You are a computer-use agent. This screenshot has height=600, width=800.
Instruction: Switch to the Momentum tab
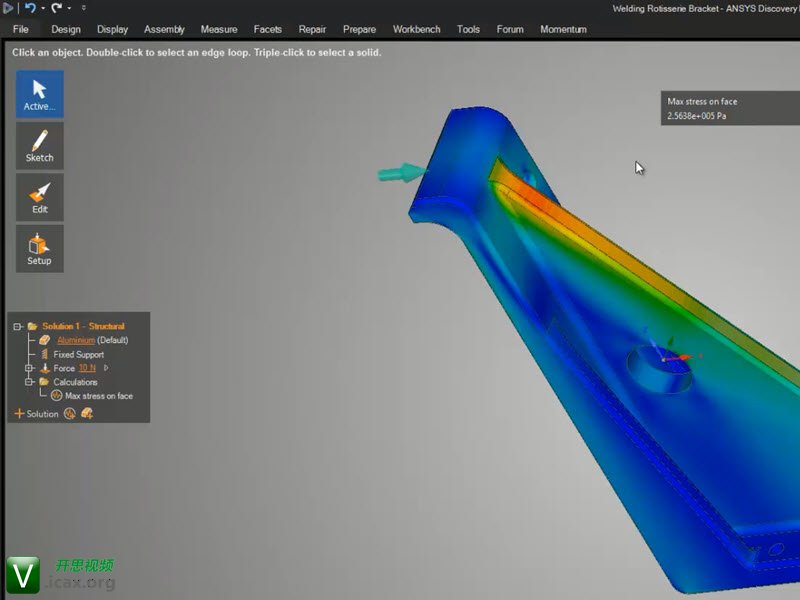(563, 29)
